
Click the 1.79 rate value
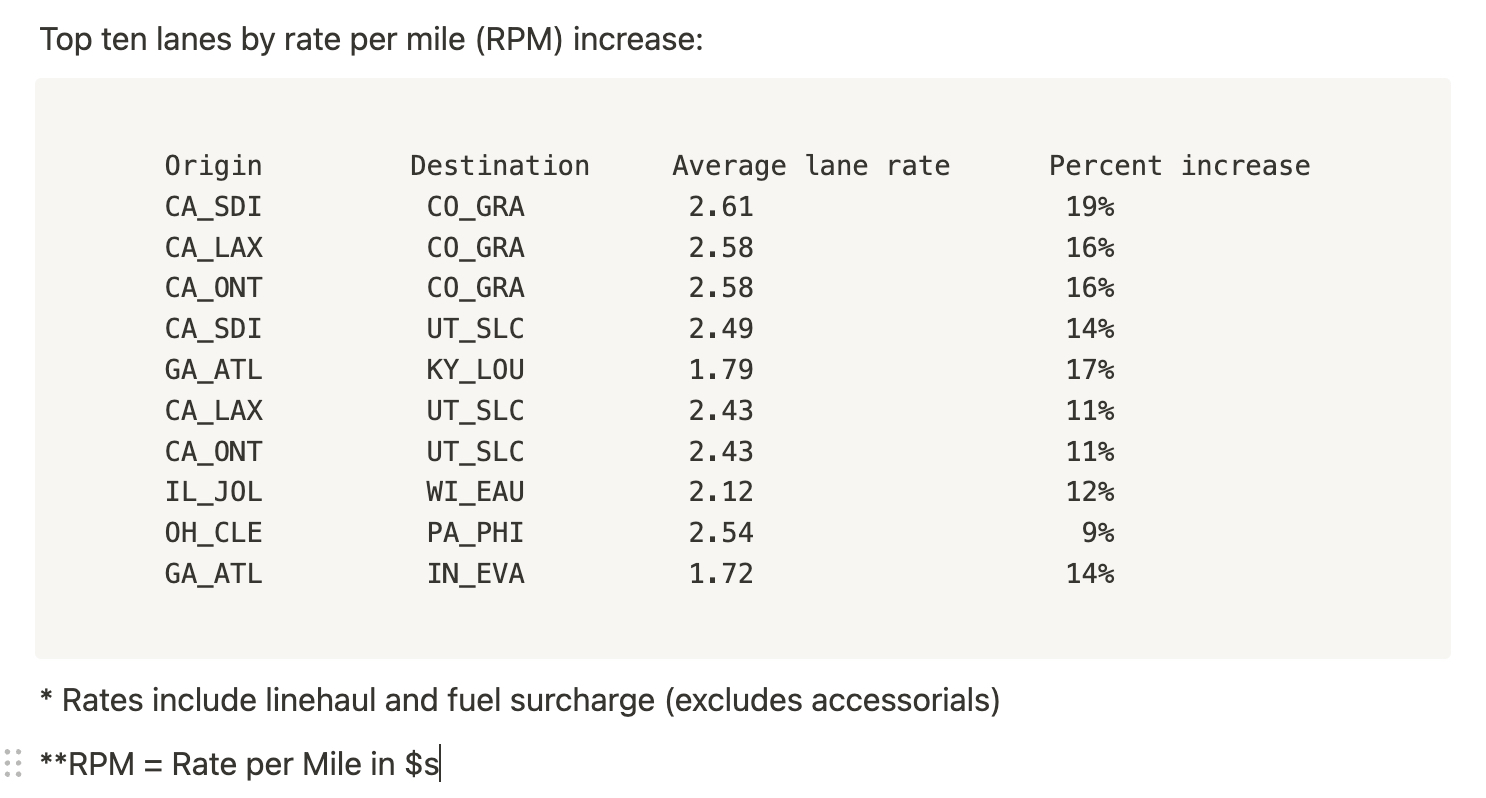click(720, 370)
